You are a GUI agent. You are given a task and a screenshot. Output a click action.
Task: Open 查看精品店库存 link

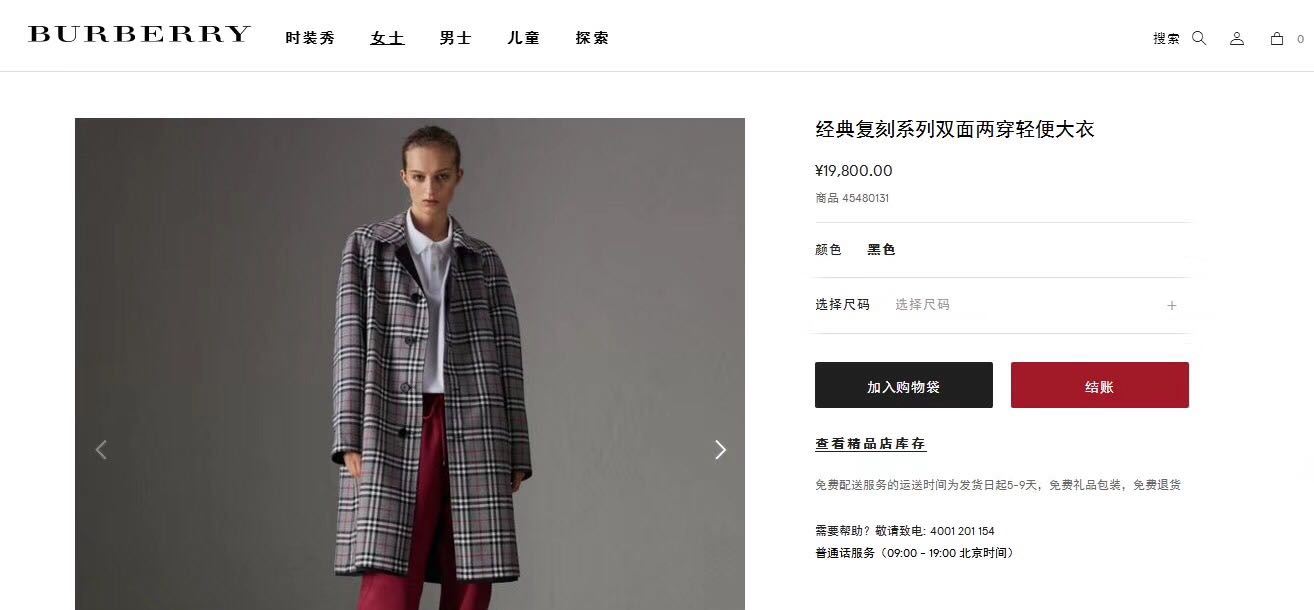871,444
